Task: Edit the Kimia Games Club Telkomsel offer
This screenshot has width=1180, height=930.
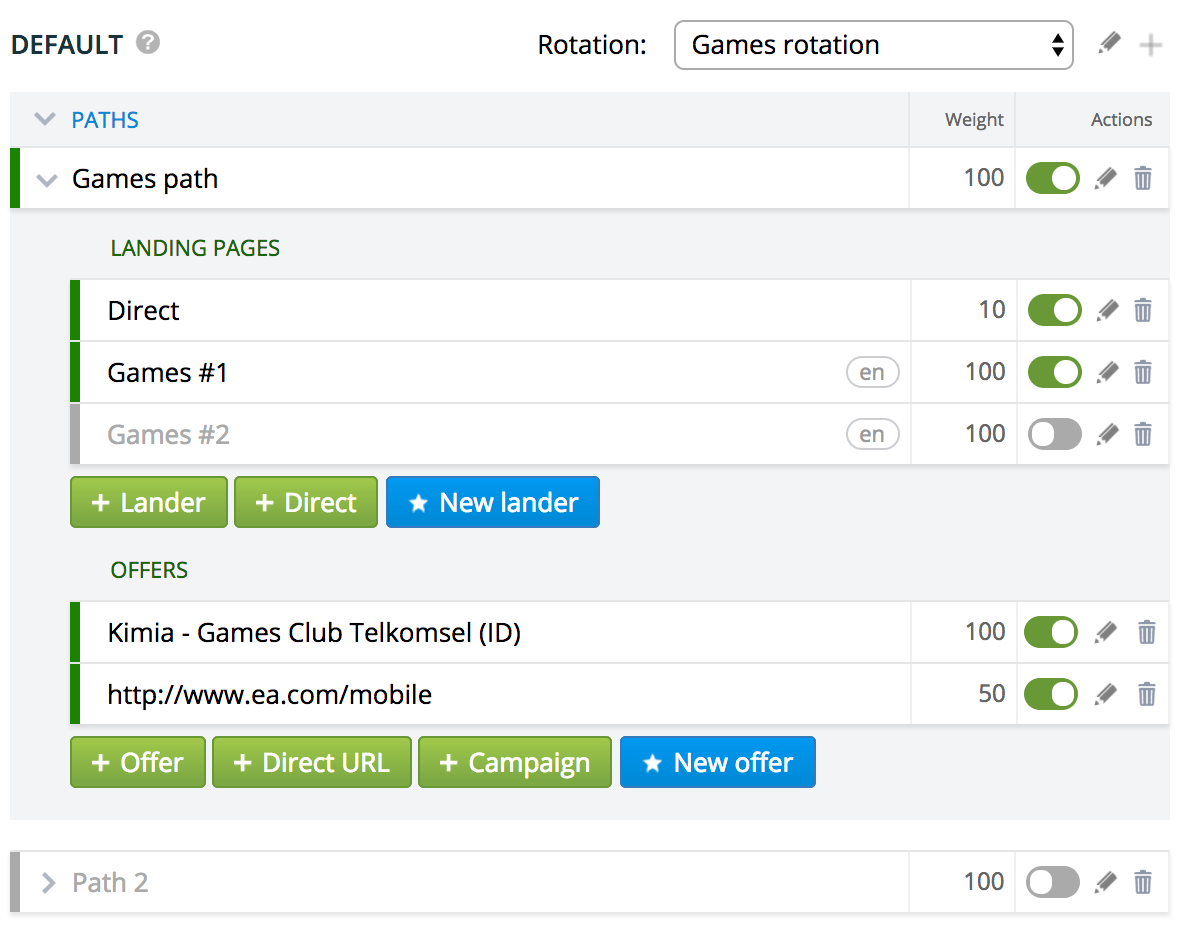Action: point(1106,632)
